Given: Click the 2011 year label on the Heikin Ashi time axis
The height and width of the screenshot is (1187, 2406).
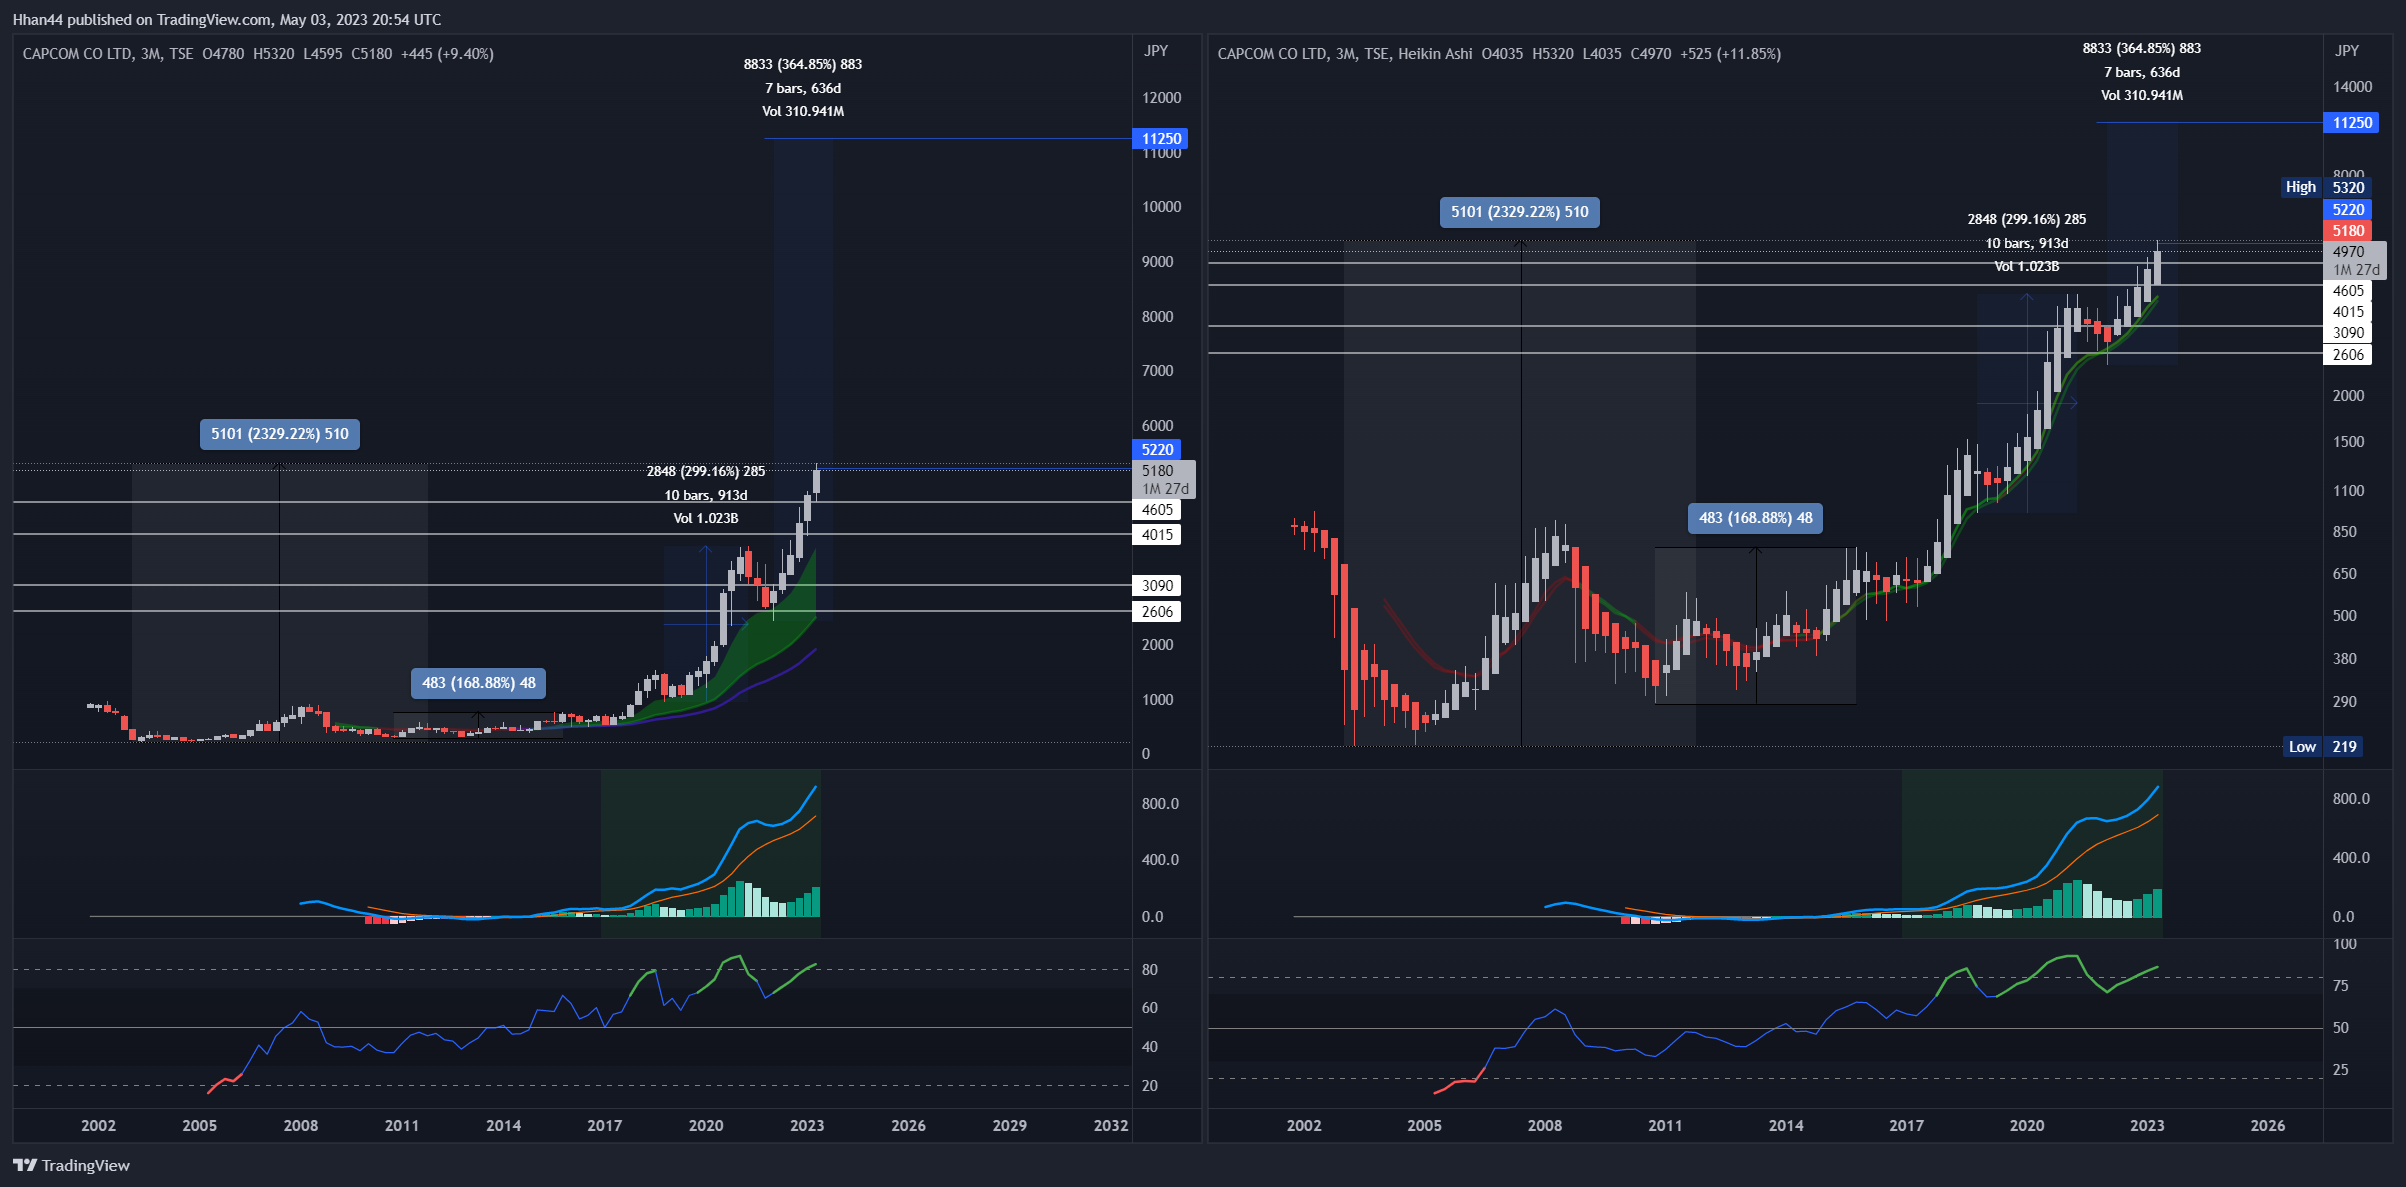Looking at the screenshot, I should tap(1665, 1125).
